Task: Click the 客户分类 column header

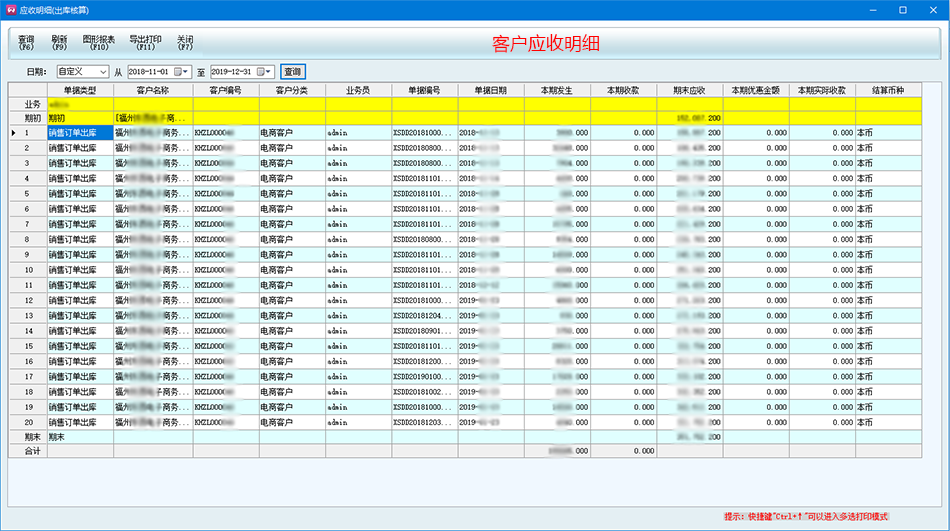Action: coord(292,90)
